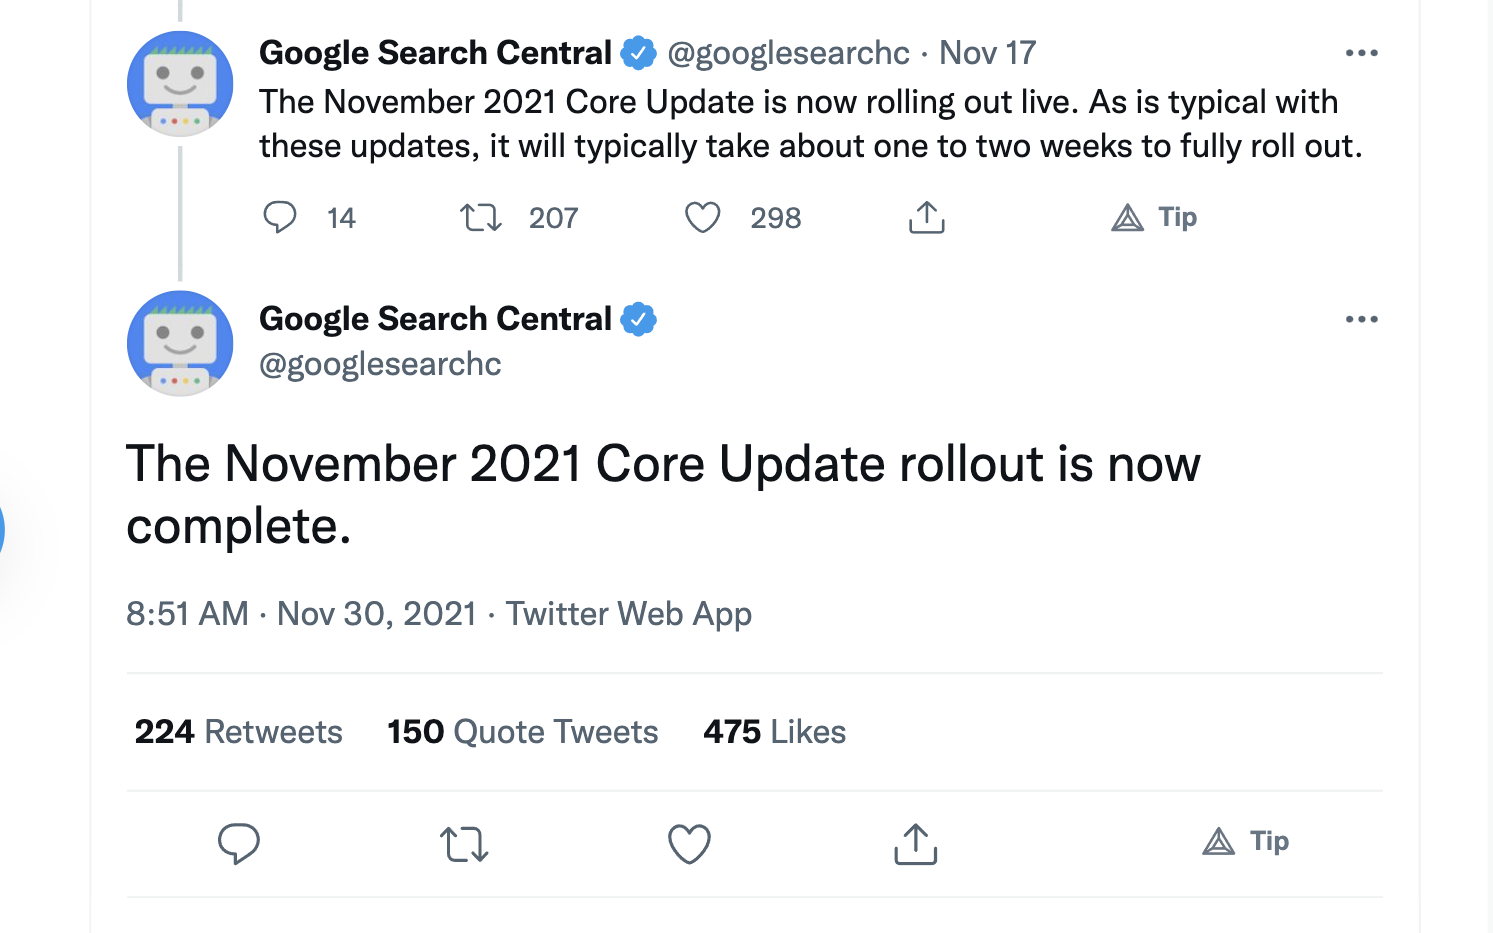Share the Nov 17 tweet
Viewport: 1493px width, 933px height.
[927, 217]
